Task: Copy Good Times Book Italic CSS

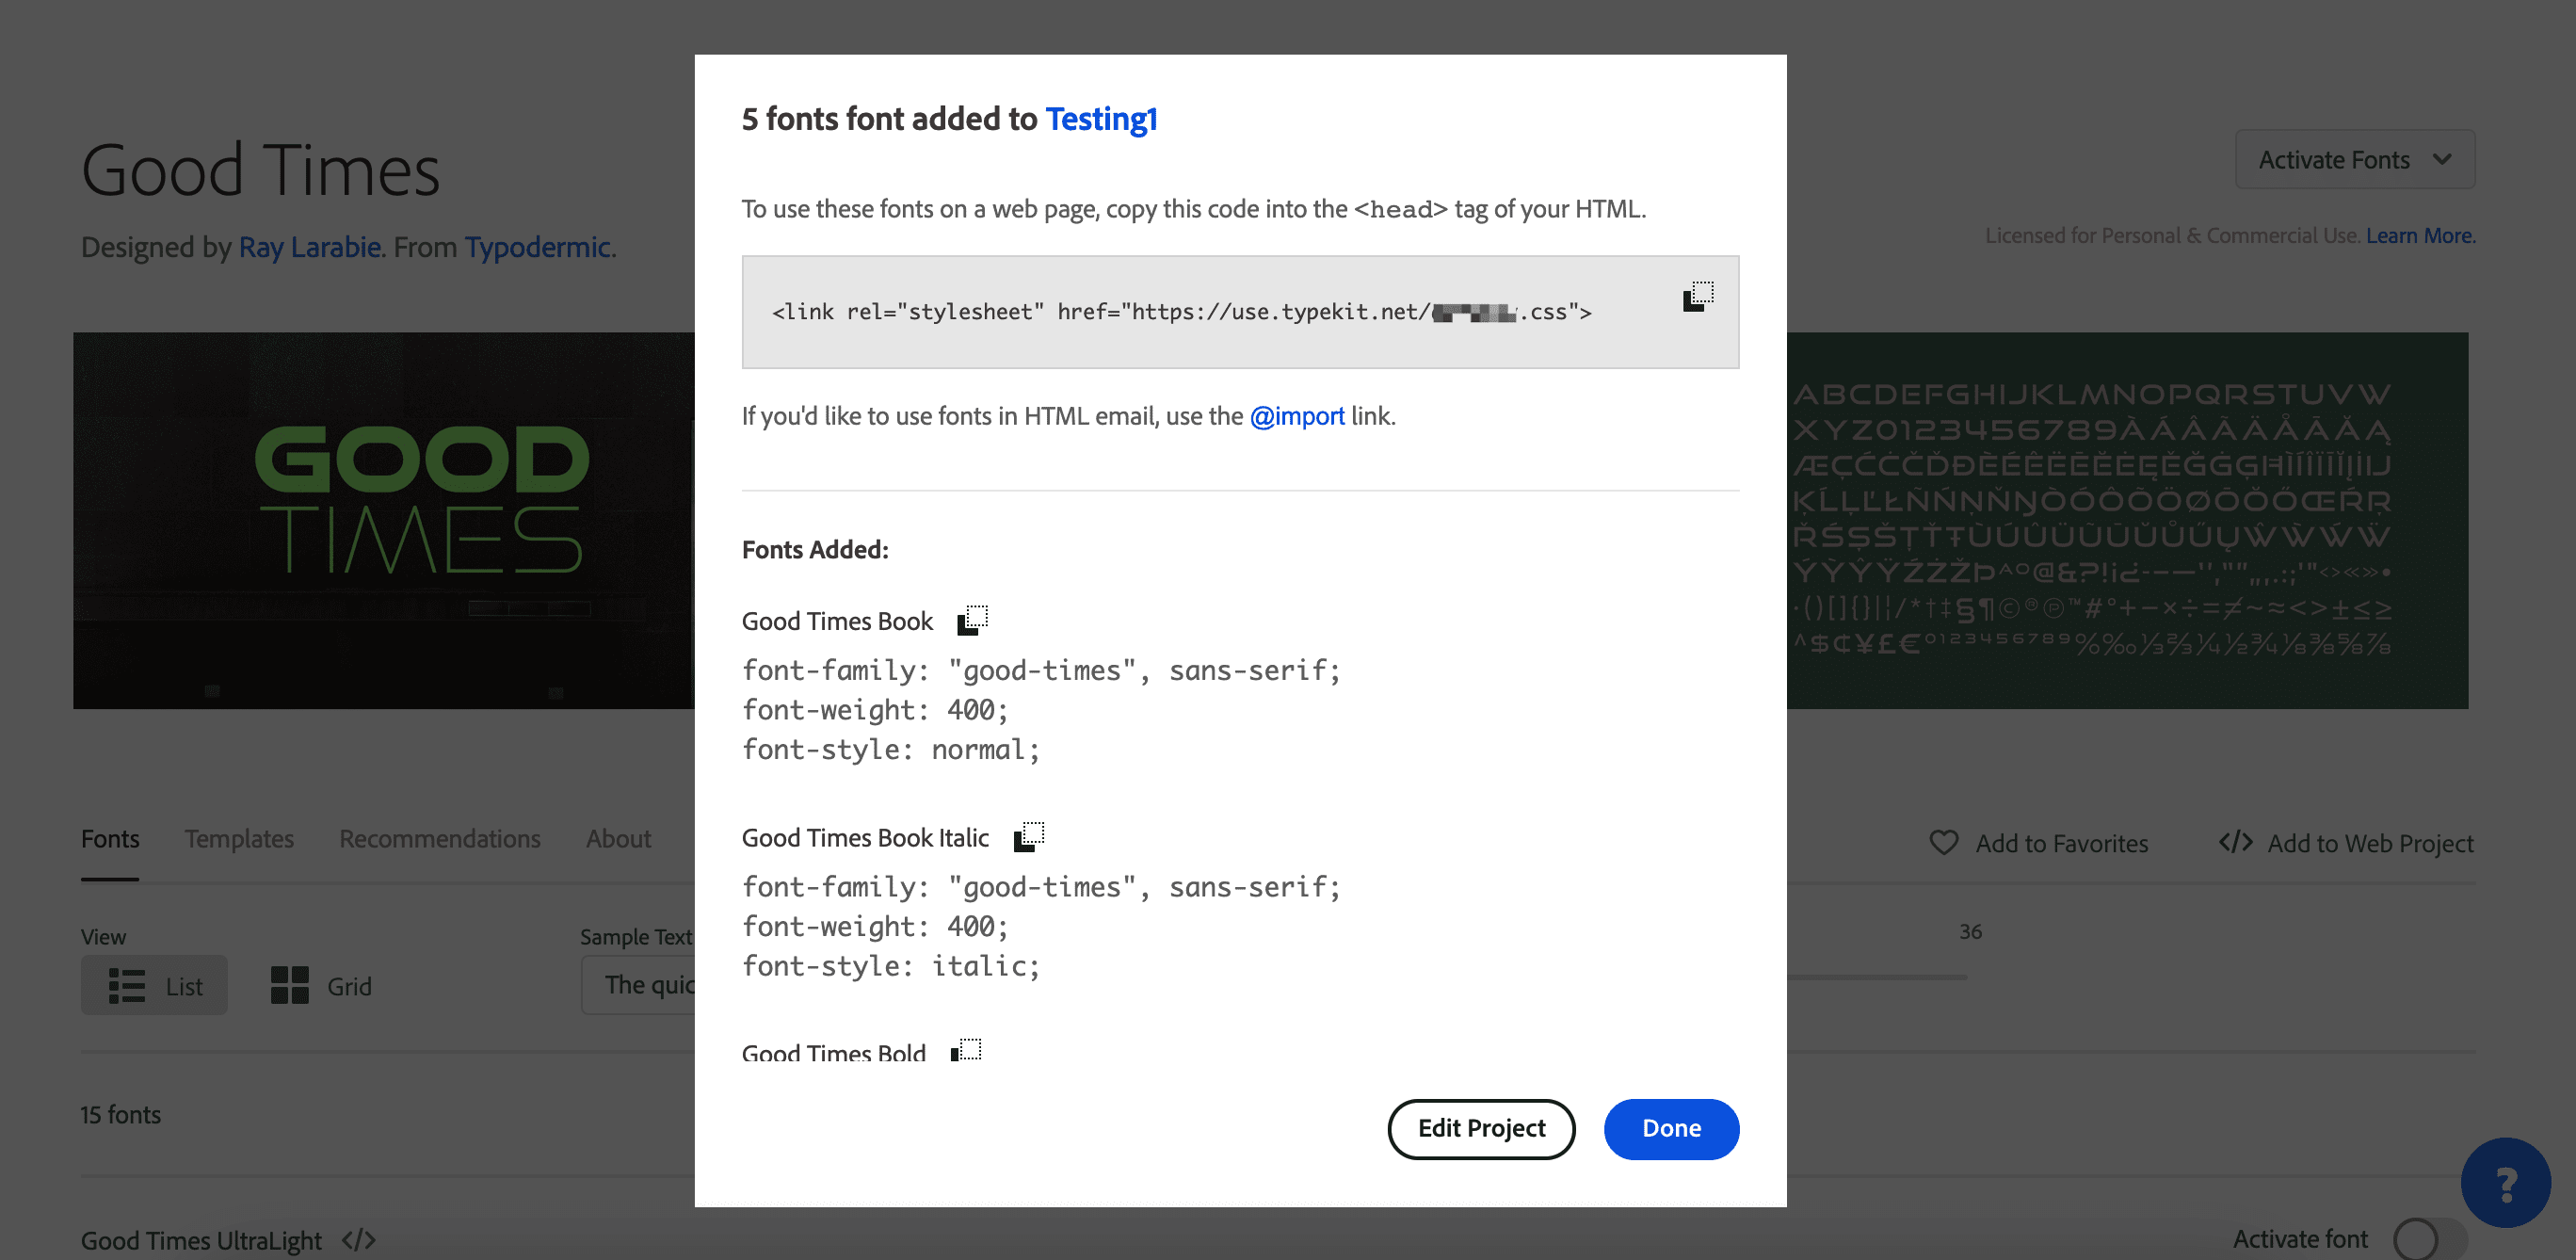Action: point(1028,837)
